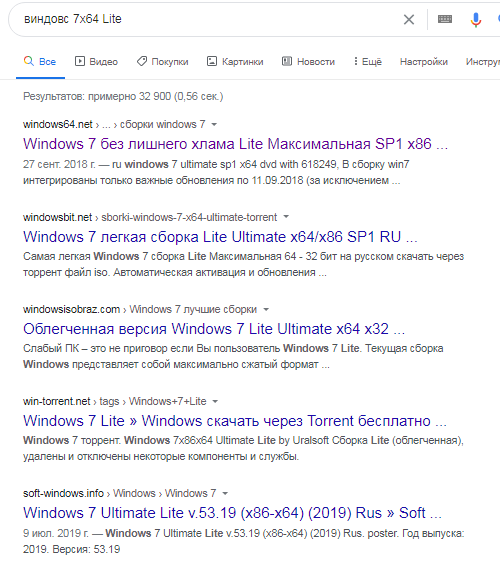Expand dropdown arrow next to win-torrent.net breadcrumb
Screen dimensions: 500x572
(215, 402)
